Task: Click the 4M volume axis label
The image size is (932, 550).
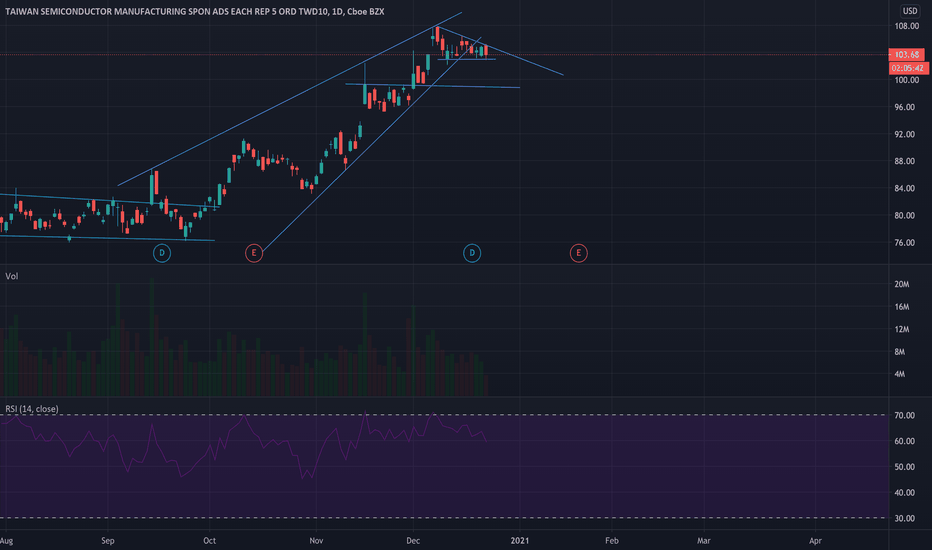Action: pos(899,374)
